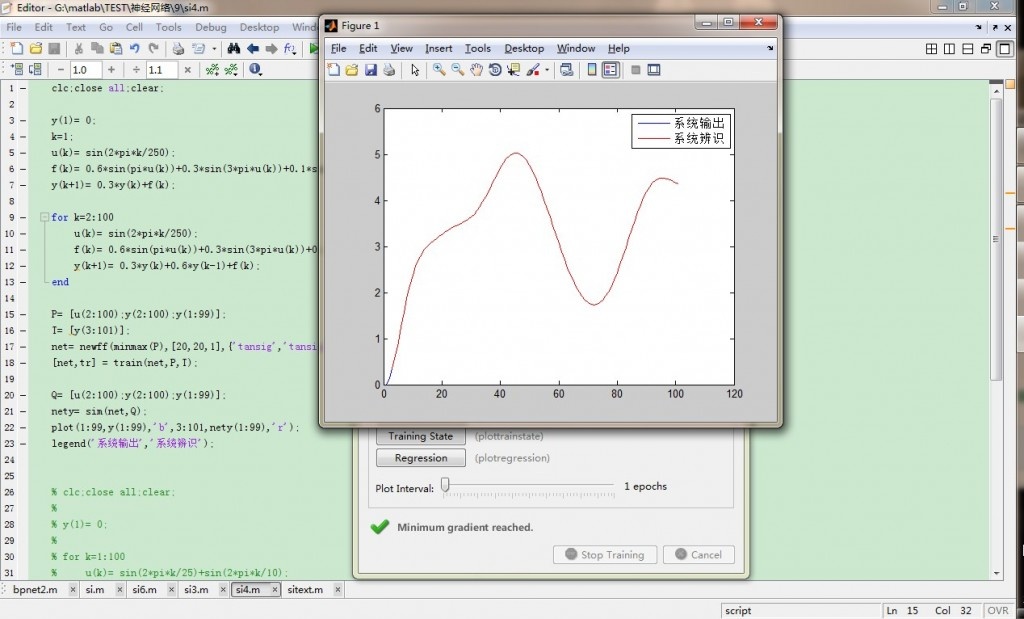Print the script from Editor toolbar
The height and width of the screenshot is (619, 1024).
(x=178, y=48)
